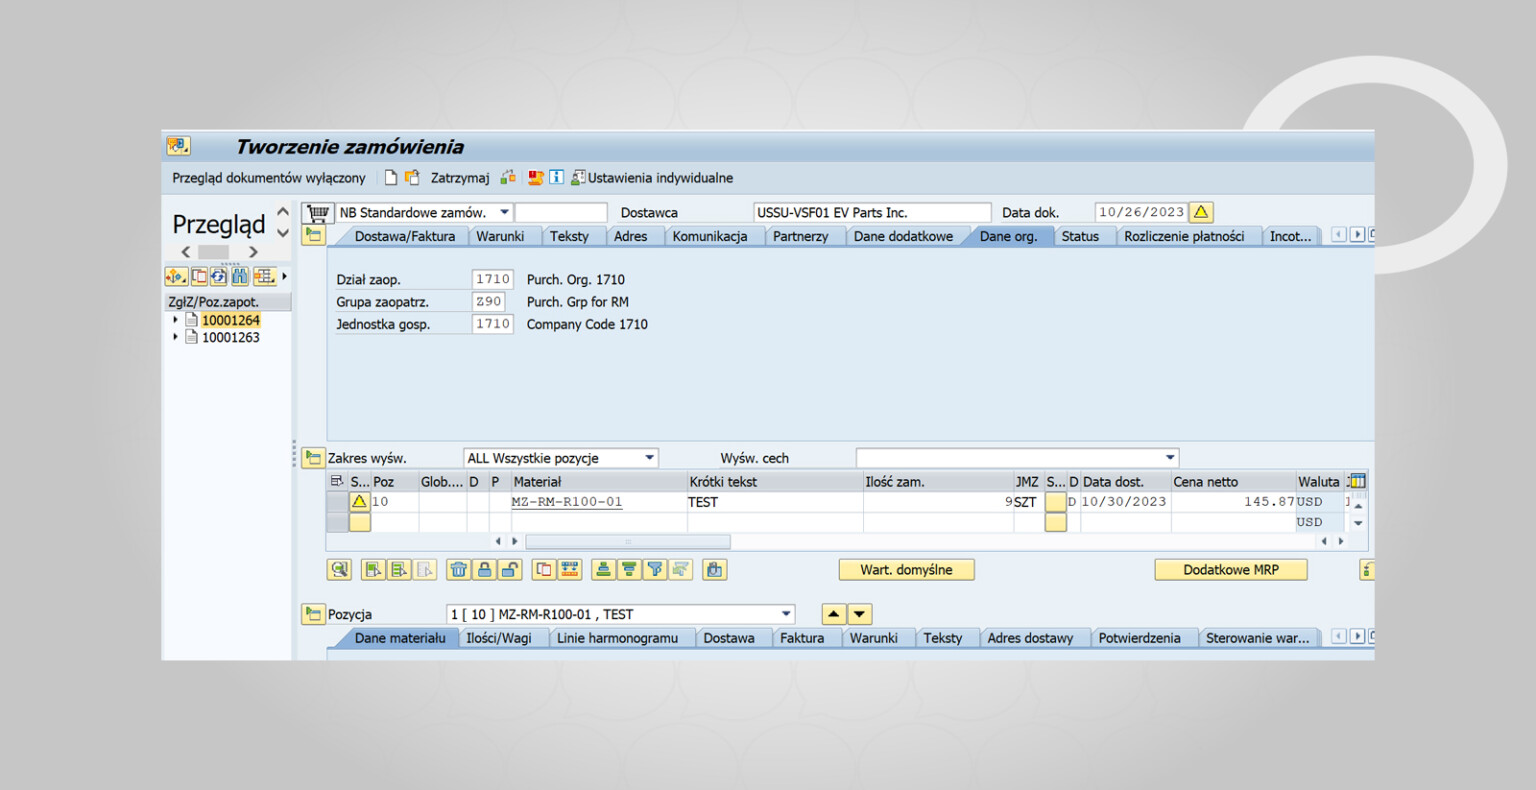Open the NB Standardowe zamów. dropdown
This screenshot has width=1536, height=790.
pyautogui.click(x=504, y=213)
